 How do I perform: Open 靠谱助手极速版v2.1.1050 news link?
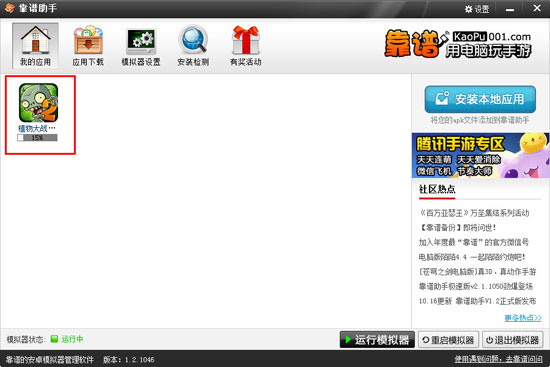tap(476, 286)
